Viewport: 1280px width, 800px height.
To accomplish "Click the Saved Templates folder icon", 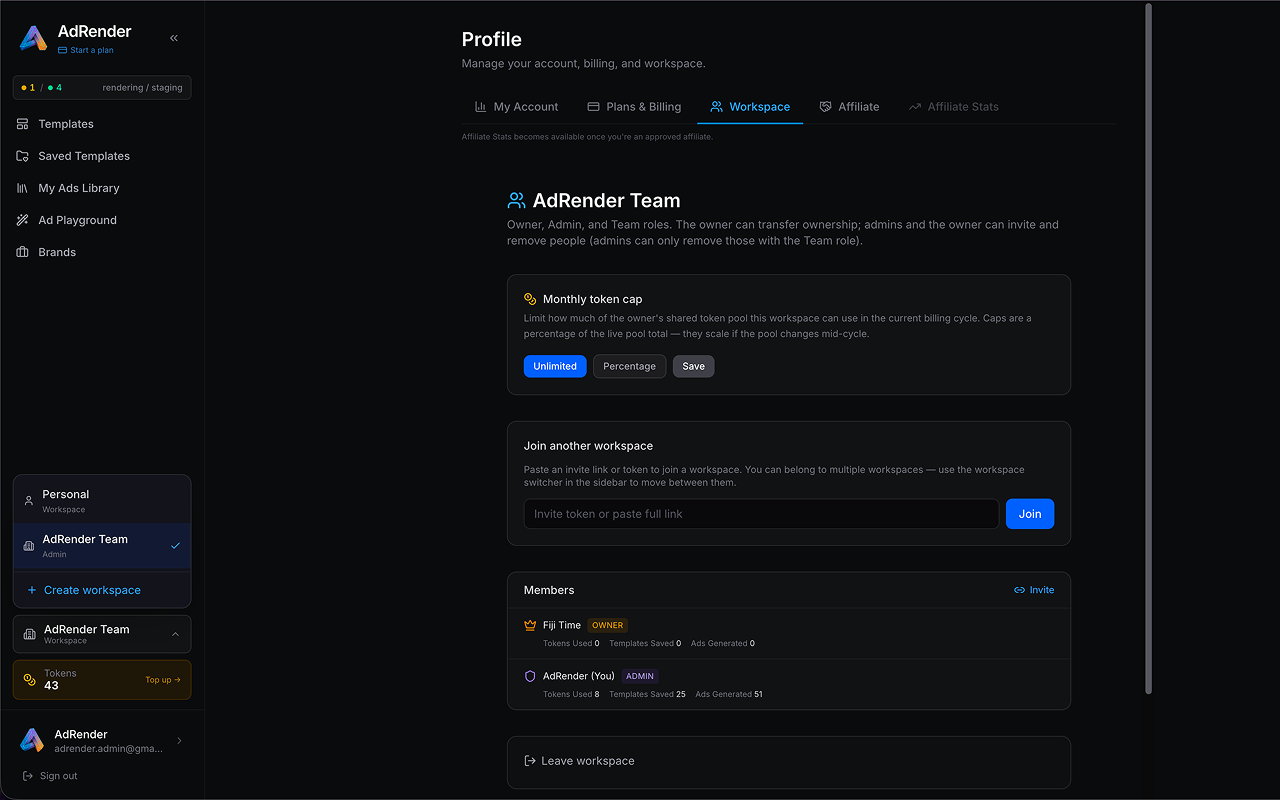I will 22,156.
